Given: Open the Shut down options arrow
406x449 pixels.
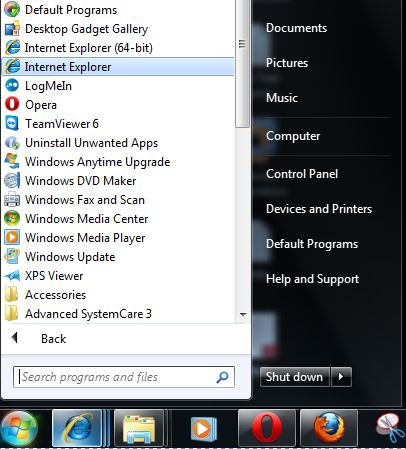Looking at the screenshot, I should point(341,377).
